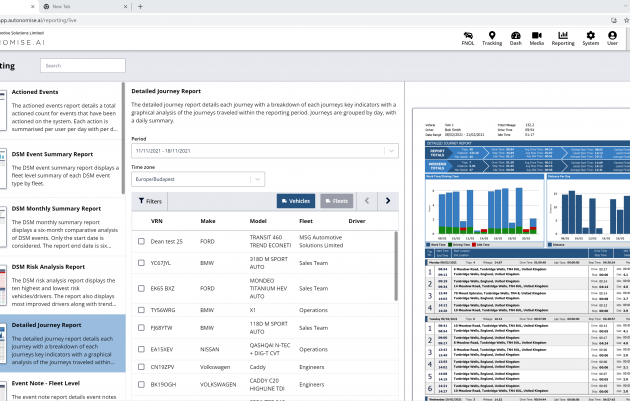Click the Reporting chart icon
Screen dimensions: 630x401
tap(563, 38)
